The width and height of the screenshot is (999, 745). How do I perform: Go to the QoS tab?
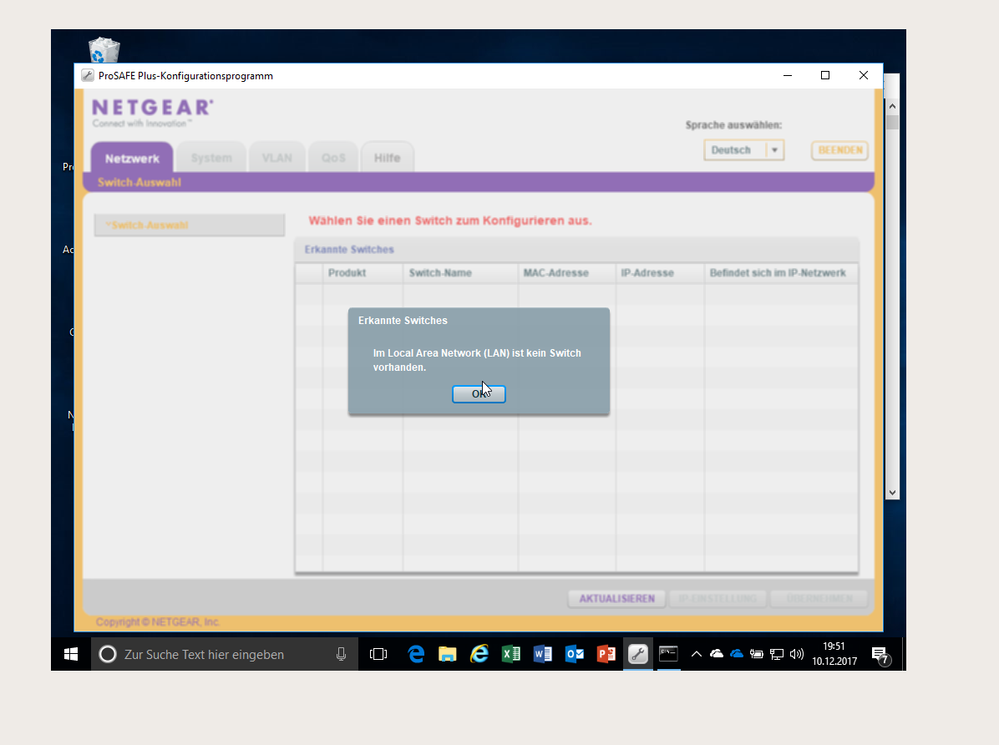[333, 158]
